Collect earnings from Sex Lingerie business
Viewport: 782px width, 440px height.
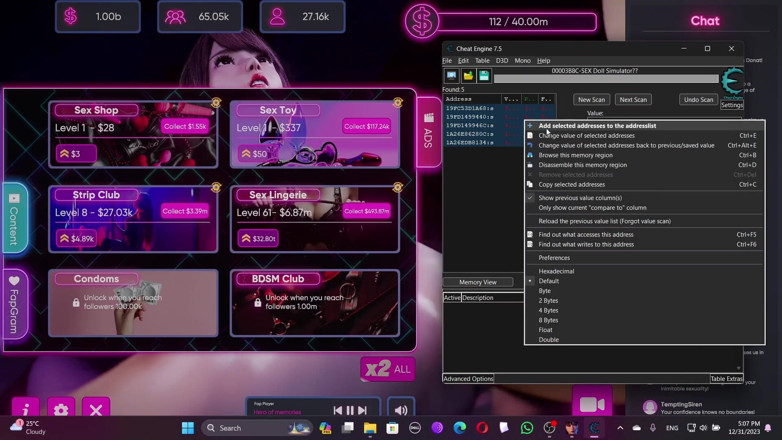coord(366,211)
